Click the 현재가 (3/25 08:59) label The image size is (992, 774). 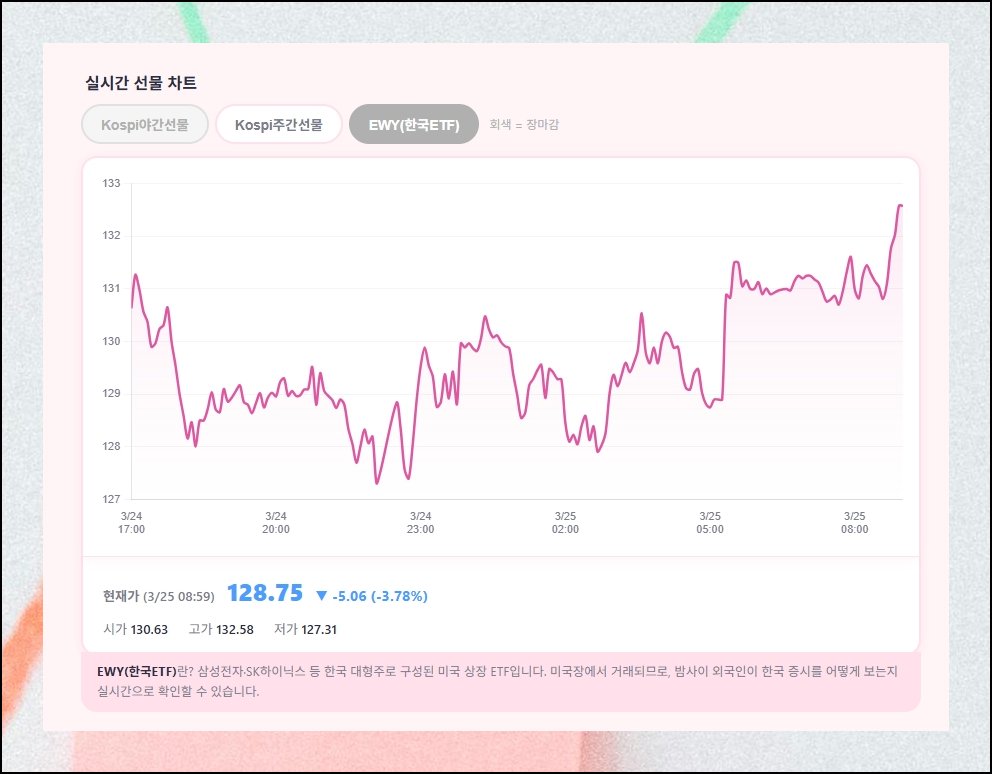point(159,596)
